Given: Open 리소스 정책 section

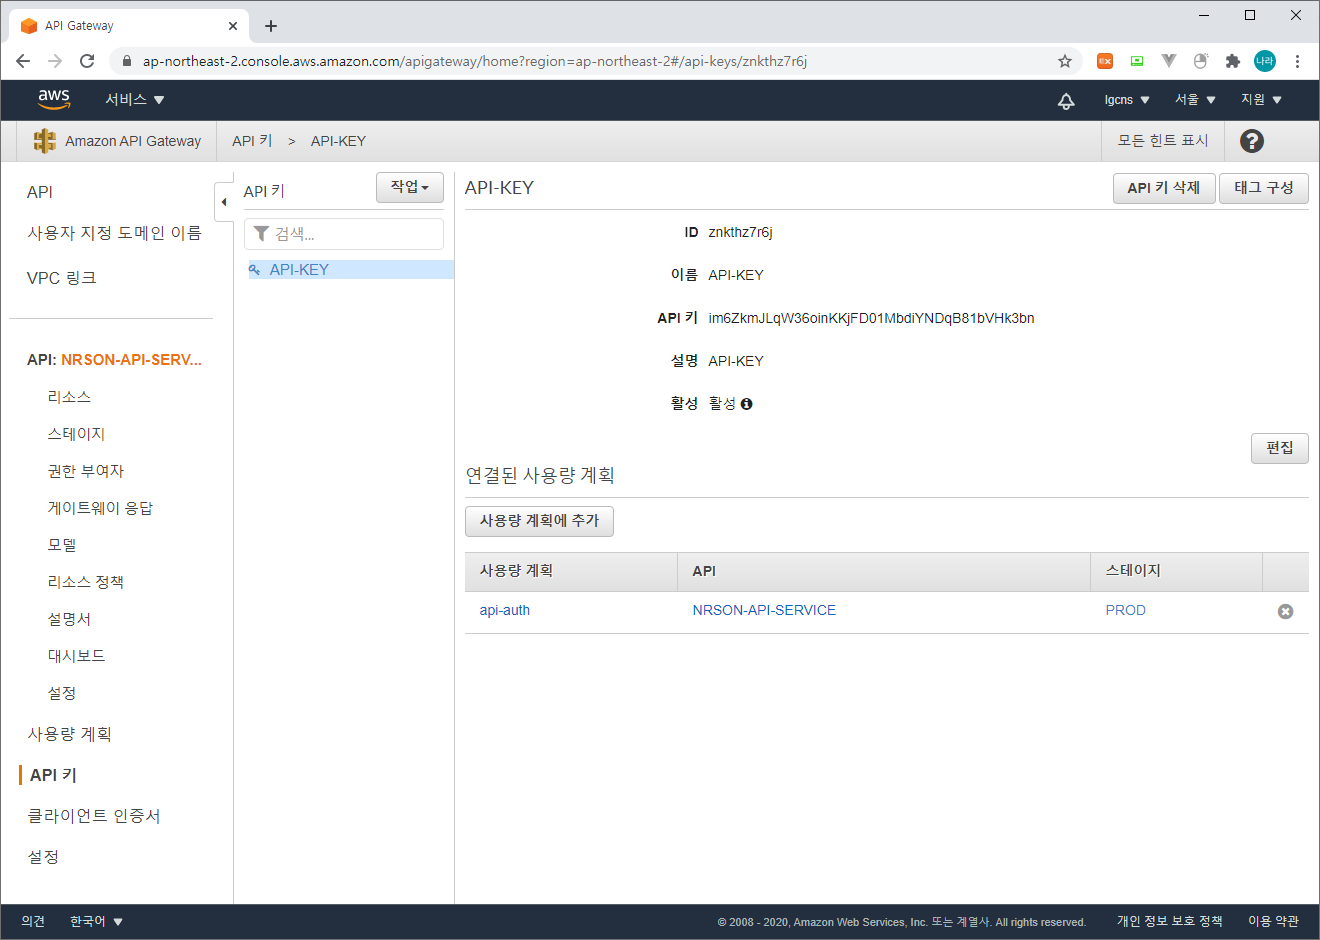Looking at the screenshot, I should (86, 582).
